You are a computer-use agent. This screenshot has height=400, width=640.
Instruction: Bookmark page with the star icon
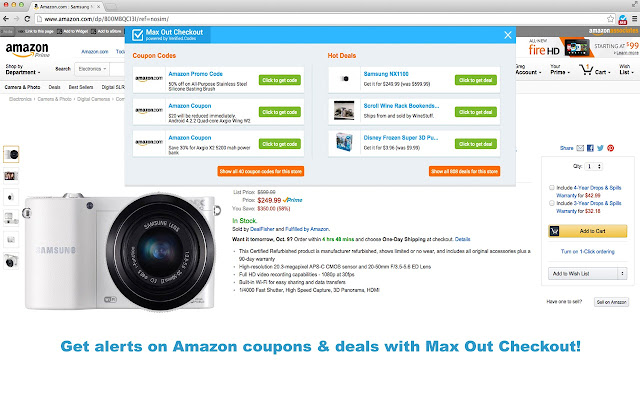610,19
